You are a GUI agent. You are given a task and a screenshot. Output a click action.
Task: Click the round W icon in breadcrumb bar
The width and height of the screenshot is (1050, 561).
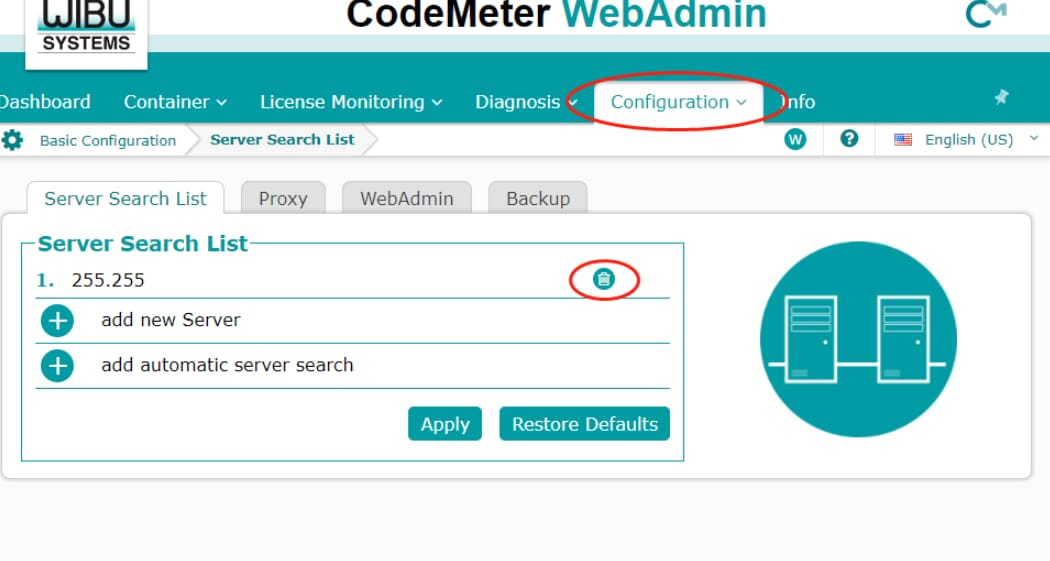(795, 139)
